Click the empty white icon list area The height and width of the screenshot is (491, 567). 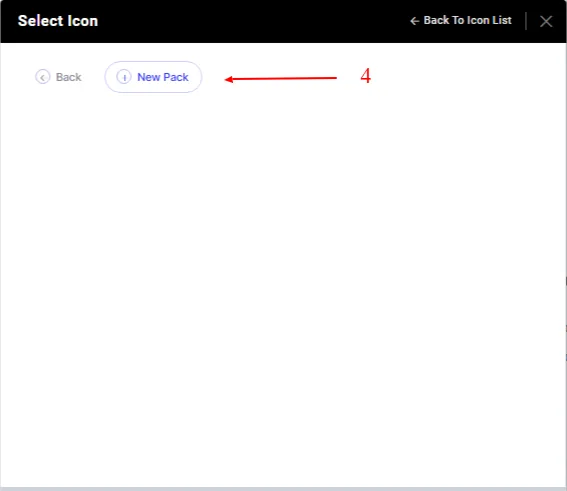point(284,289)
